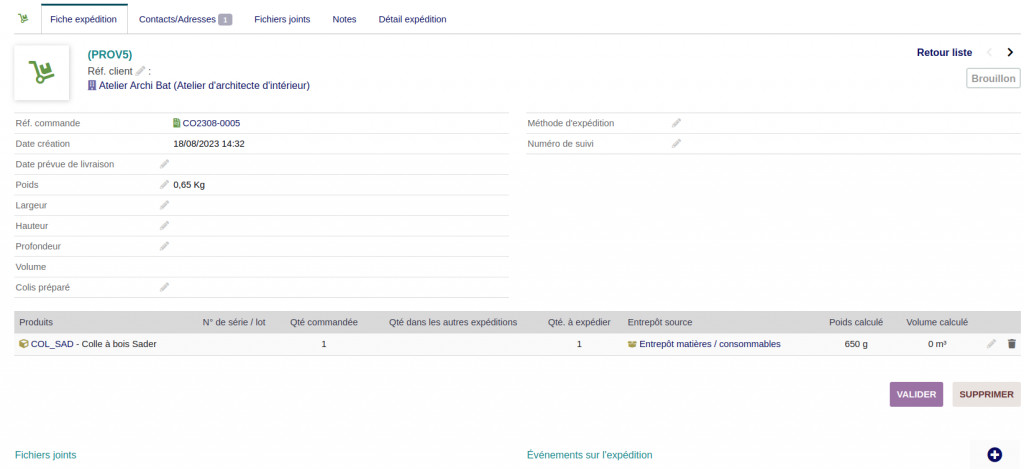Edit the Méthode d'expédition pencil icon
1024x469 pixels.
point(677,123)
